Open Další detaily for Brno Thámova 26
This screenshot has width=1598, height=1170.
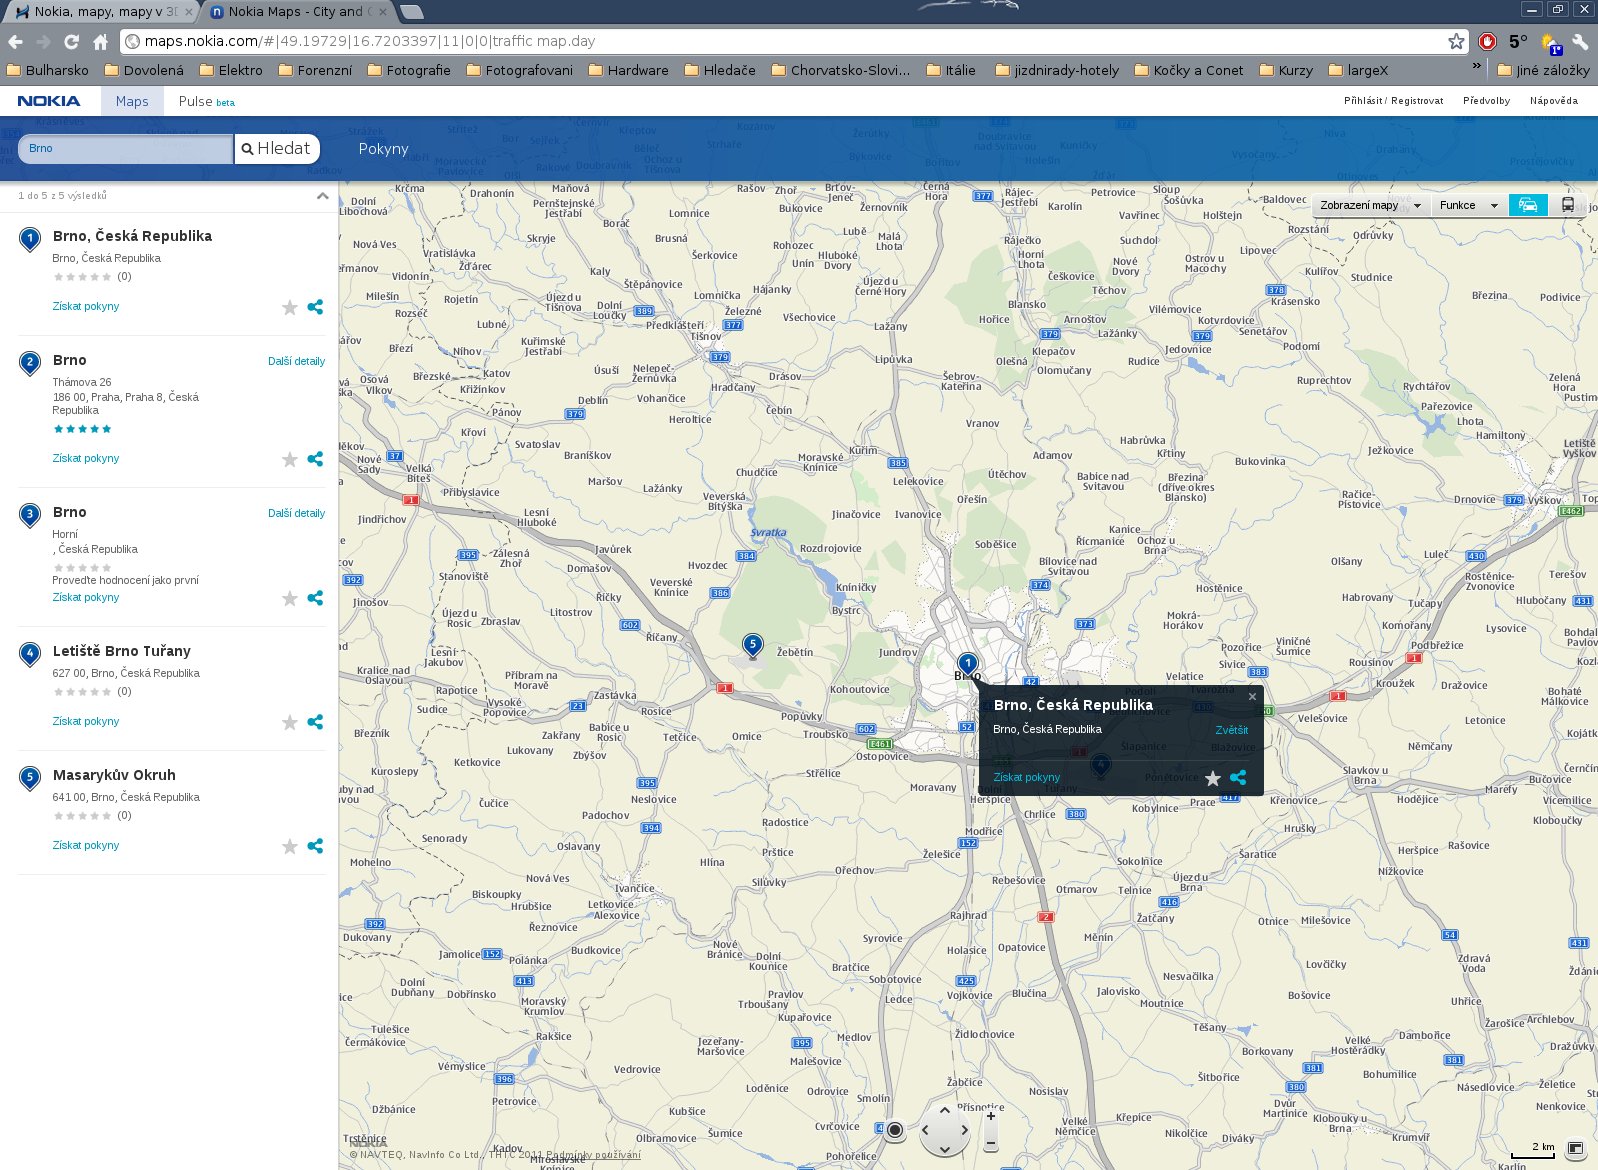[296, 361]
